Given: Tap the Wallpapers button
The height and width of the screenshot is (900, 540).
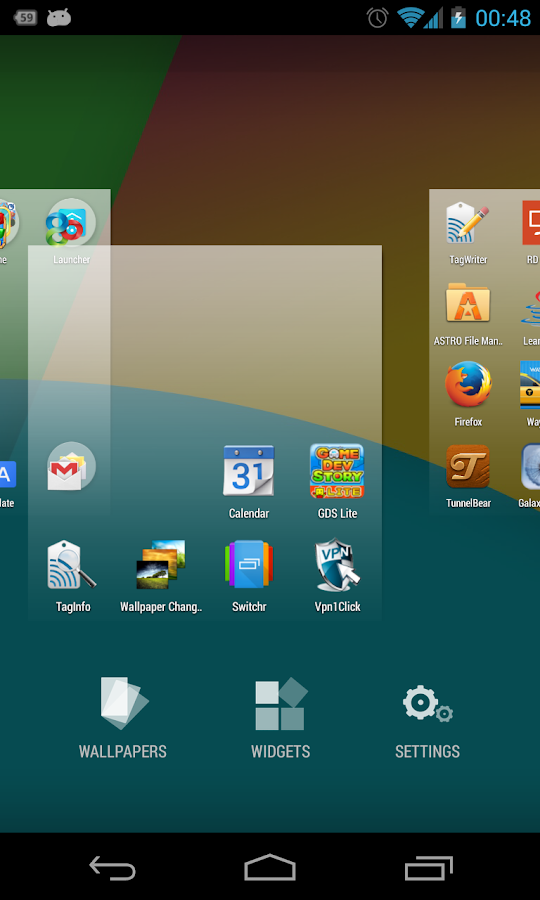Looking at the screenshot, I should 122,719.
